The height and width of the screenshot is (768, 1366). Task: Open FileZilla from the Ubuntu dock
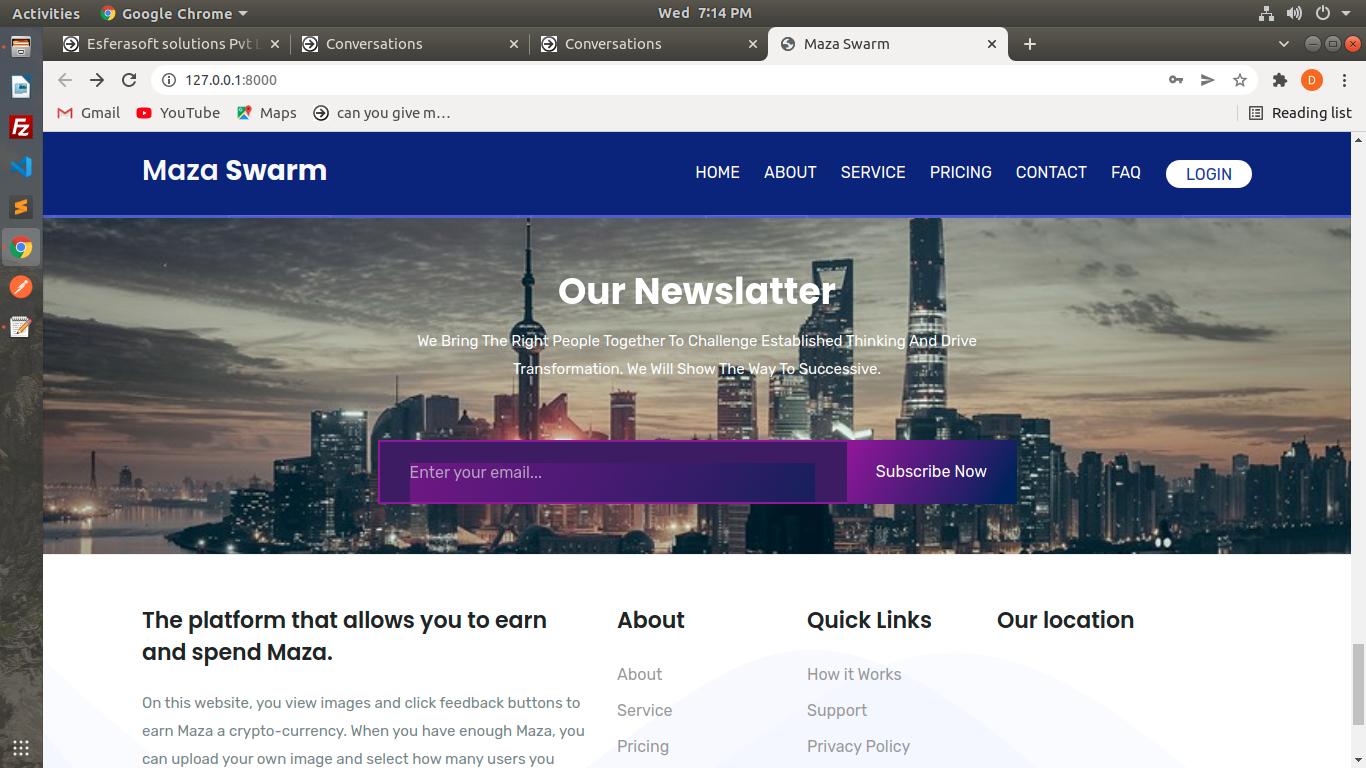(x=21, y=127)
